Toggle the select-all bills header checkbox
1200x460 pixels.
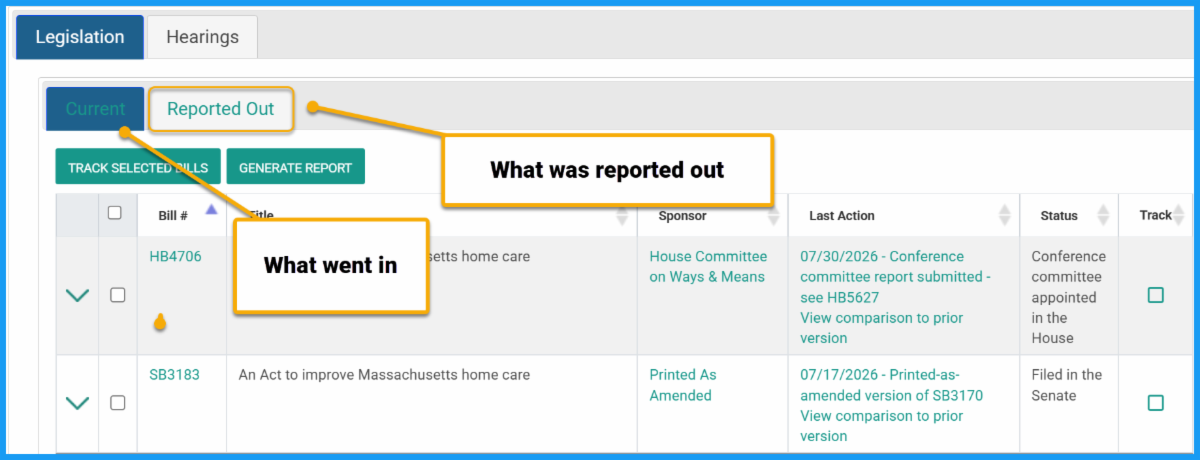[x=115, y=212]
